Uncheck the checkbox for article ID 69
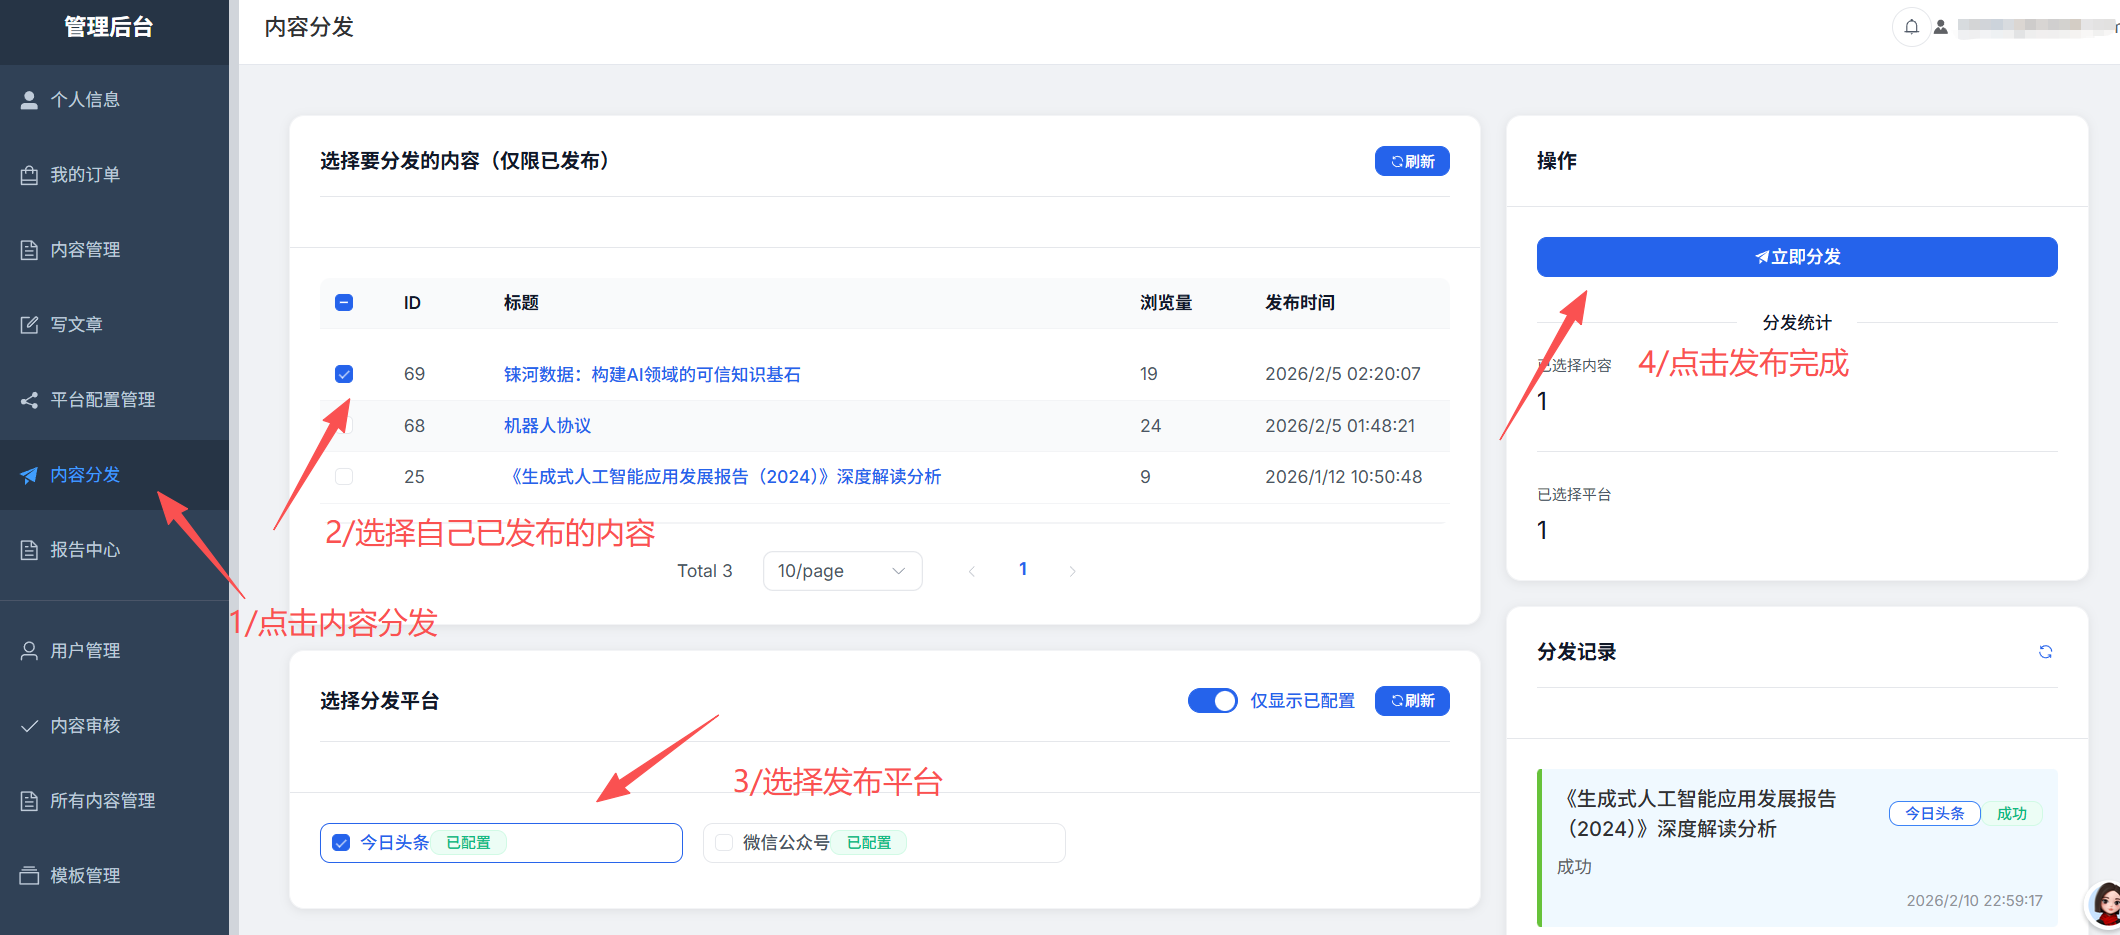 click(344, 374)
